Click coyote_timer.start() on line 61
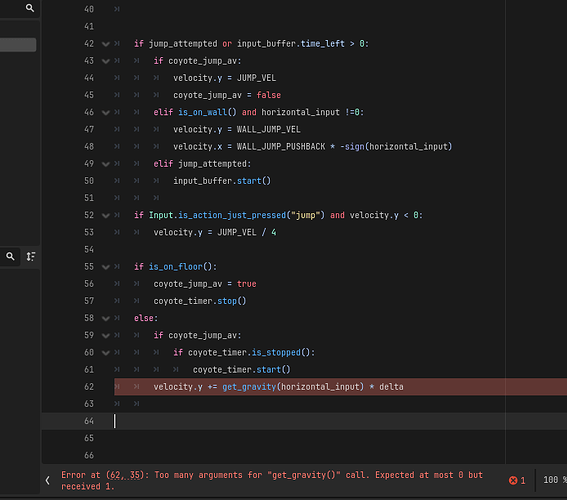567x500 pixels. [x=242, y=370]
